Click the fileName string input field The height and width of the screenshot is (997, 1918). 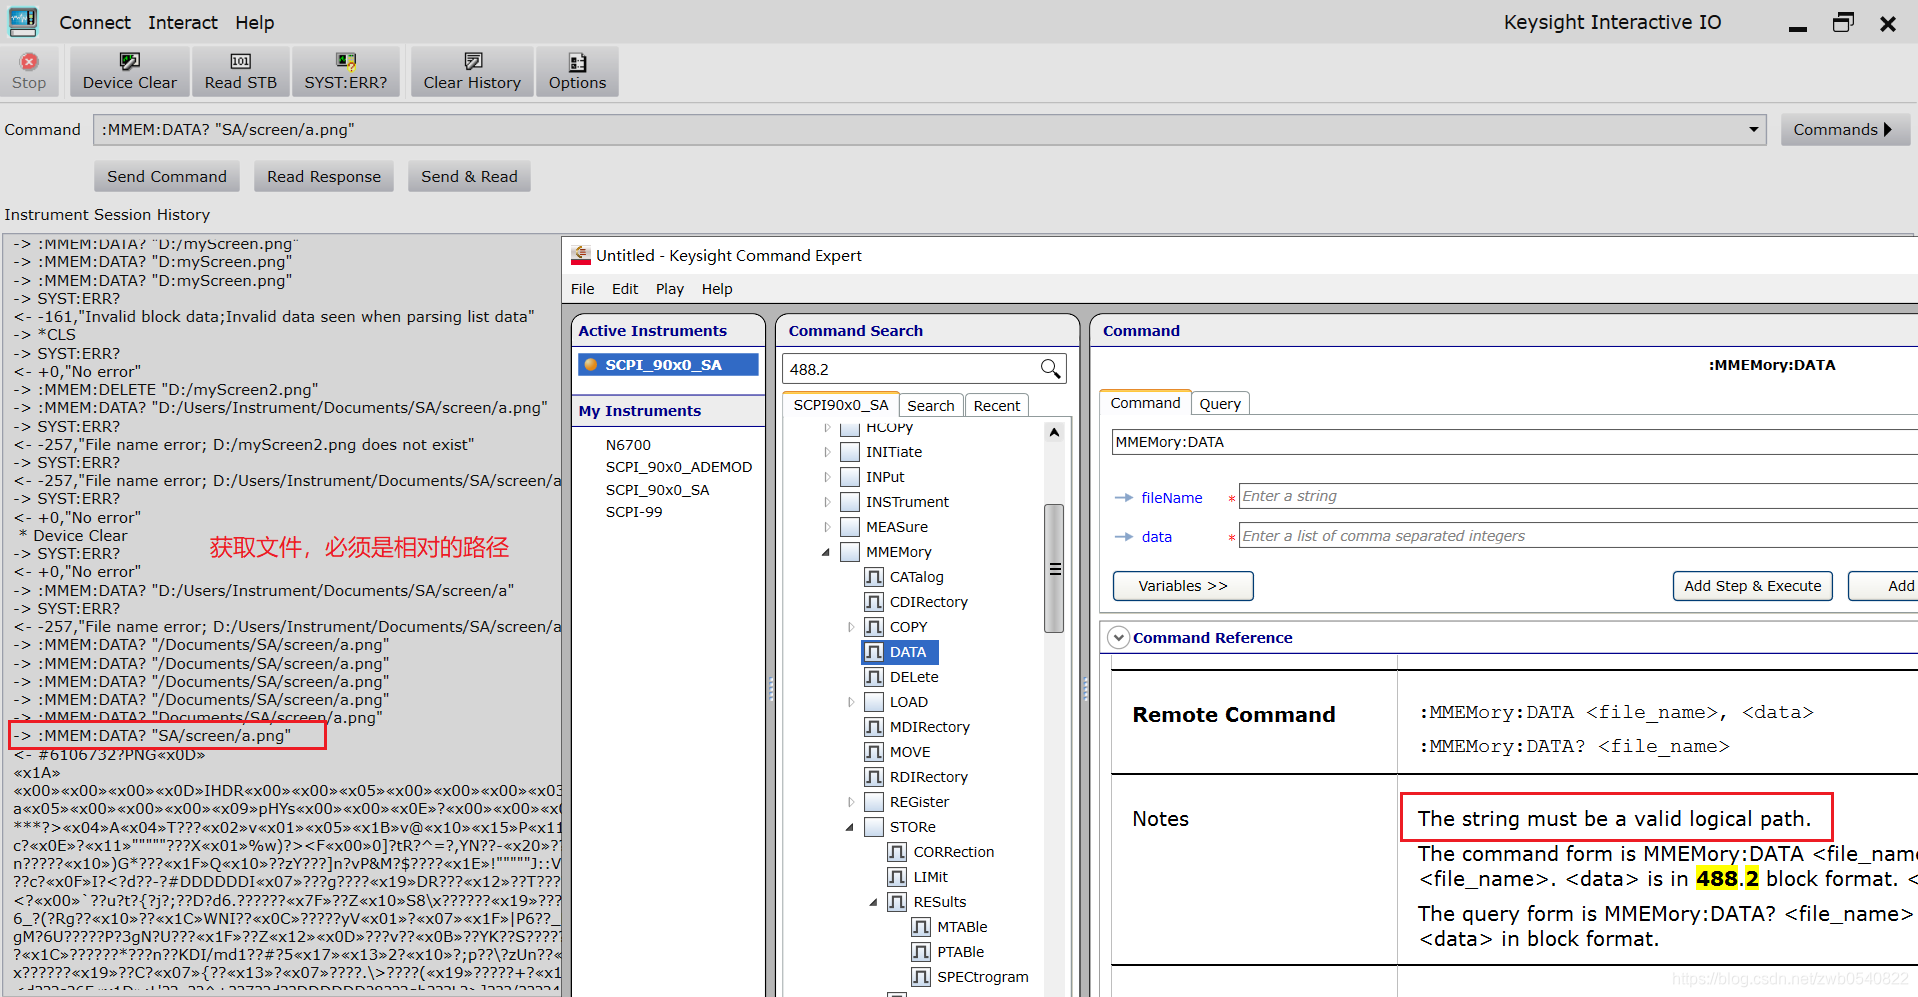click(1578, 496)
